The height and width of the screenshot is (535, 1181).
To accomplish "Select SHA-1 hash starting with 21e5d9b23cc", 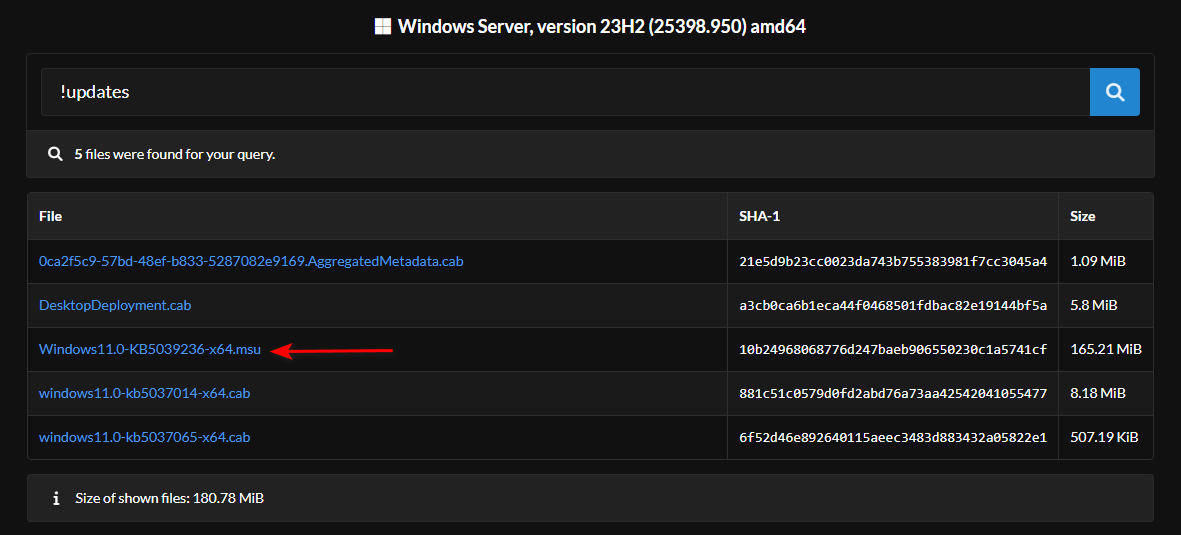I will pos(893,261).
